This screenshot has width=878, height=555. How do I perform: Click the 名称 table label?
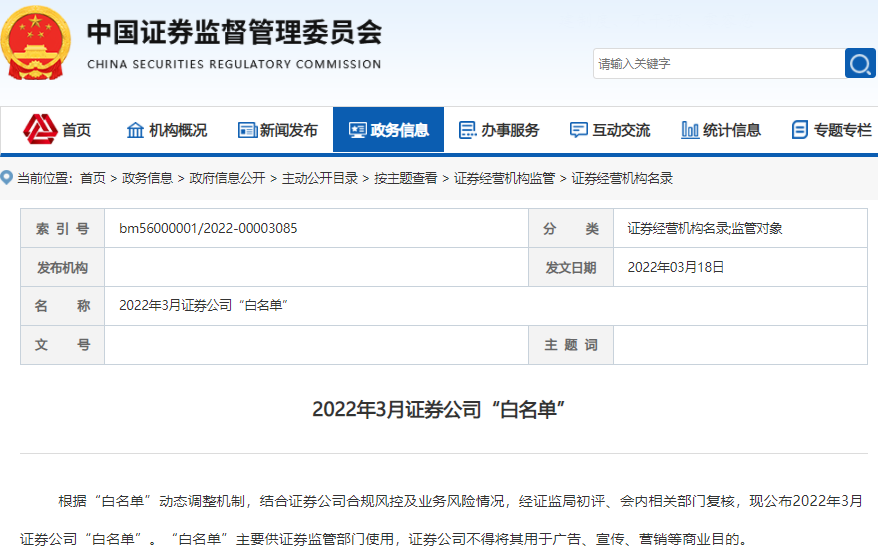click(x=62, y=306)
